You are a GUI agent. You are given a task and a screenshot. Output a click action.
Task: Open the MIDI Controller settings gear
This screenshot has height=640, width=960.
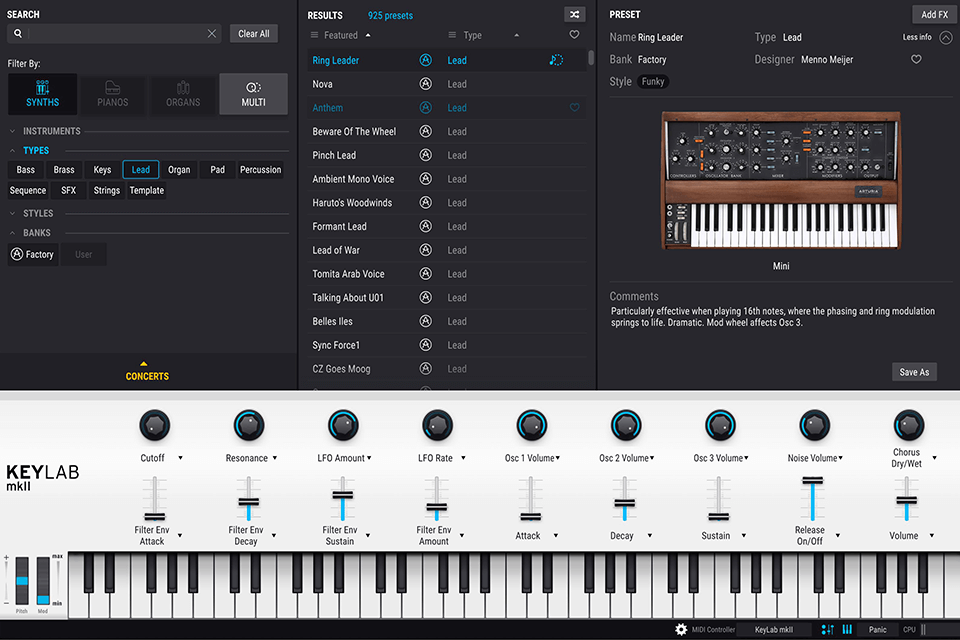click(x=681, y=629)
